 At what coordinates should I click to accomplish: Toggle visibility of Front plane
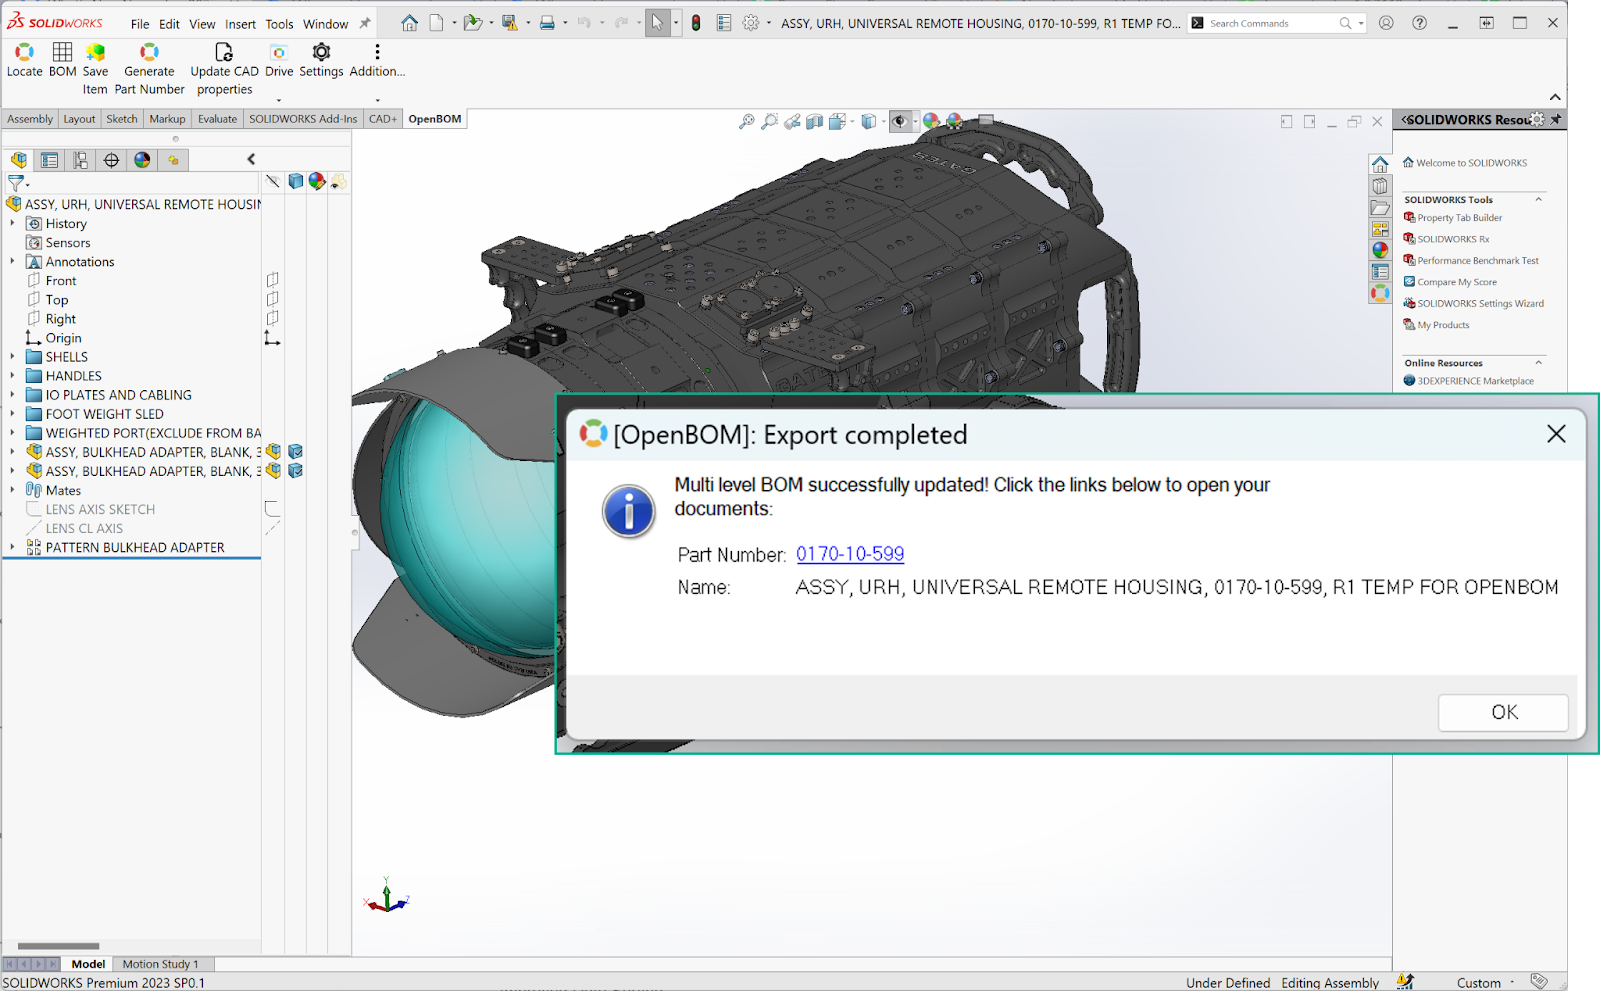272,280
